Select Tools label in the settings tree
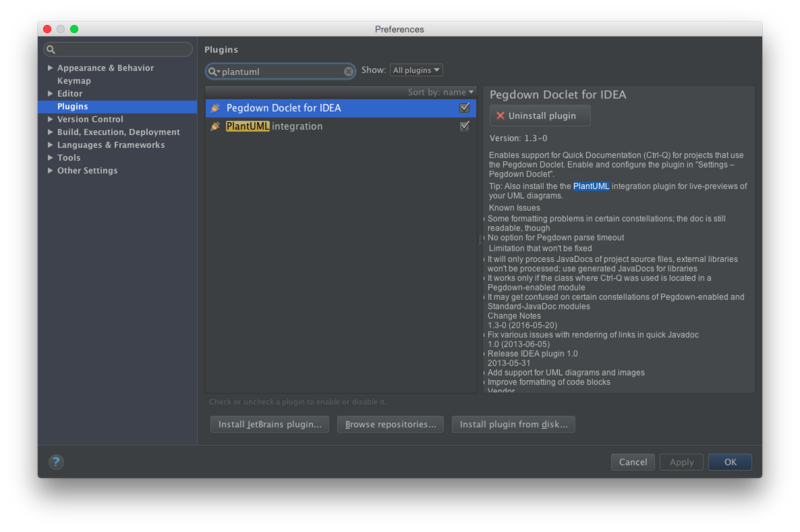 pos(68,158)
